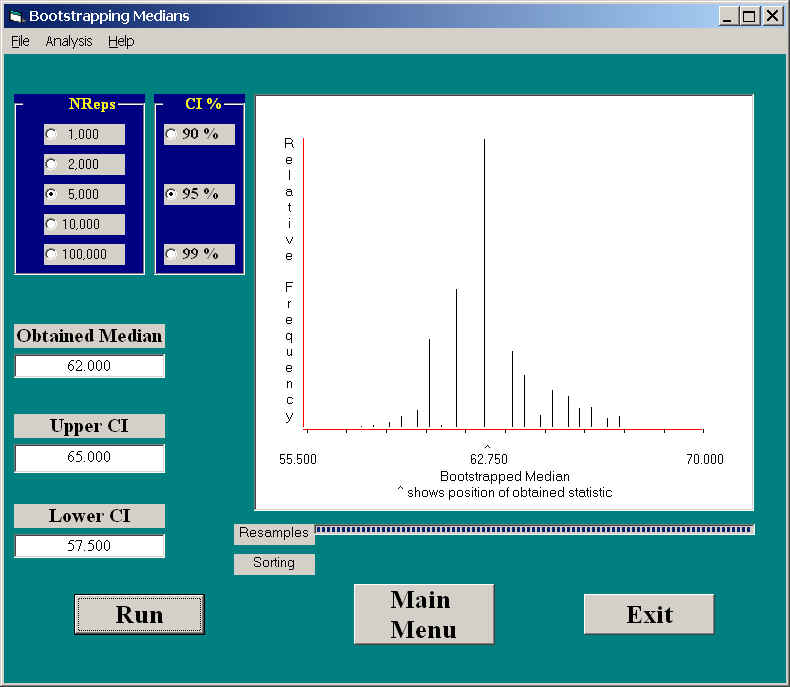Choose the 95 % CI option
This screenshot has width=790, height=687.
171,194
